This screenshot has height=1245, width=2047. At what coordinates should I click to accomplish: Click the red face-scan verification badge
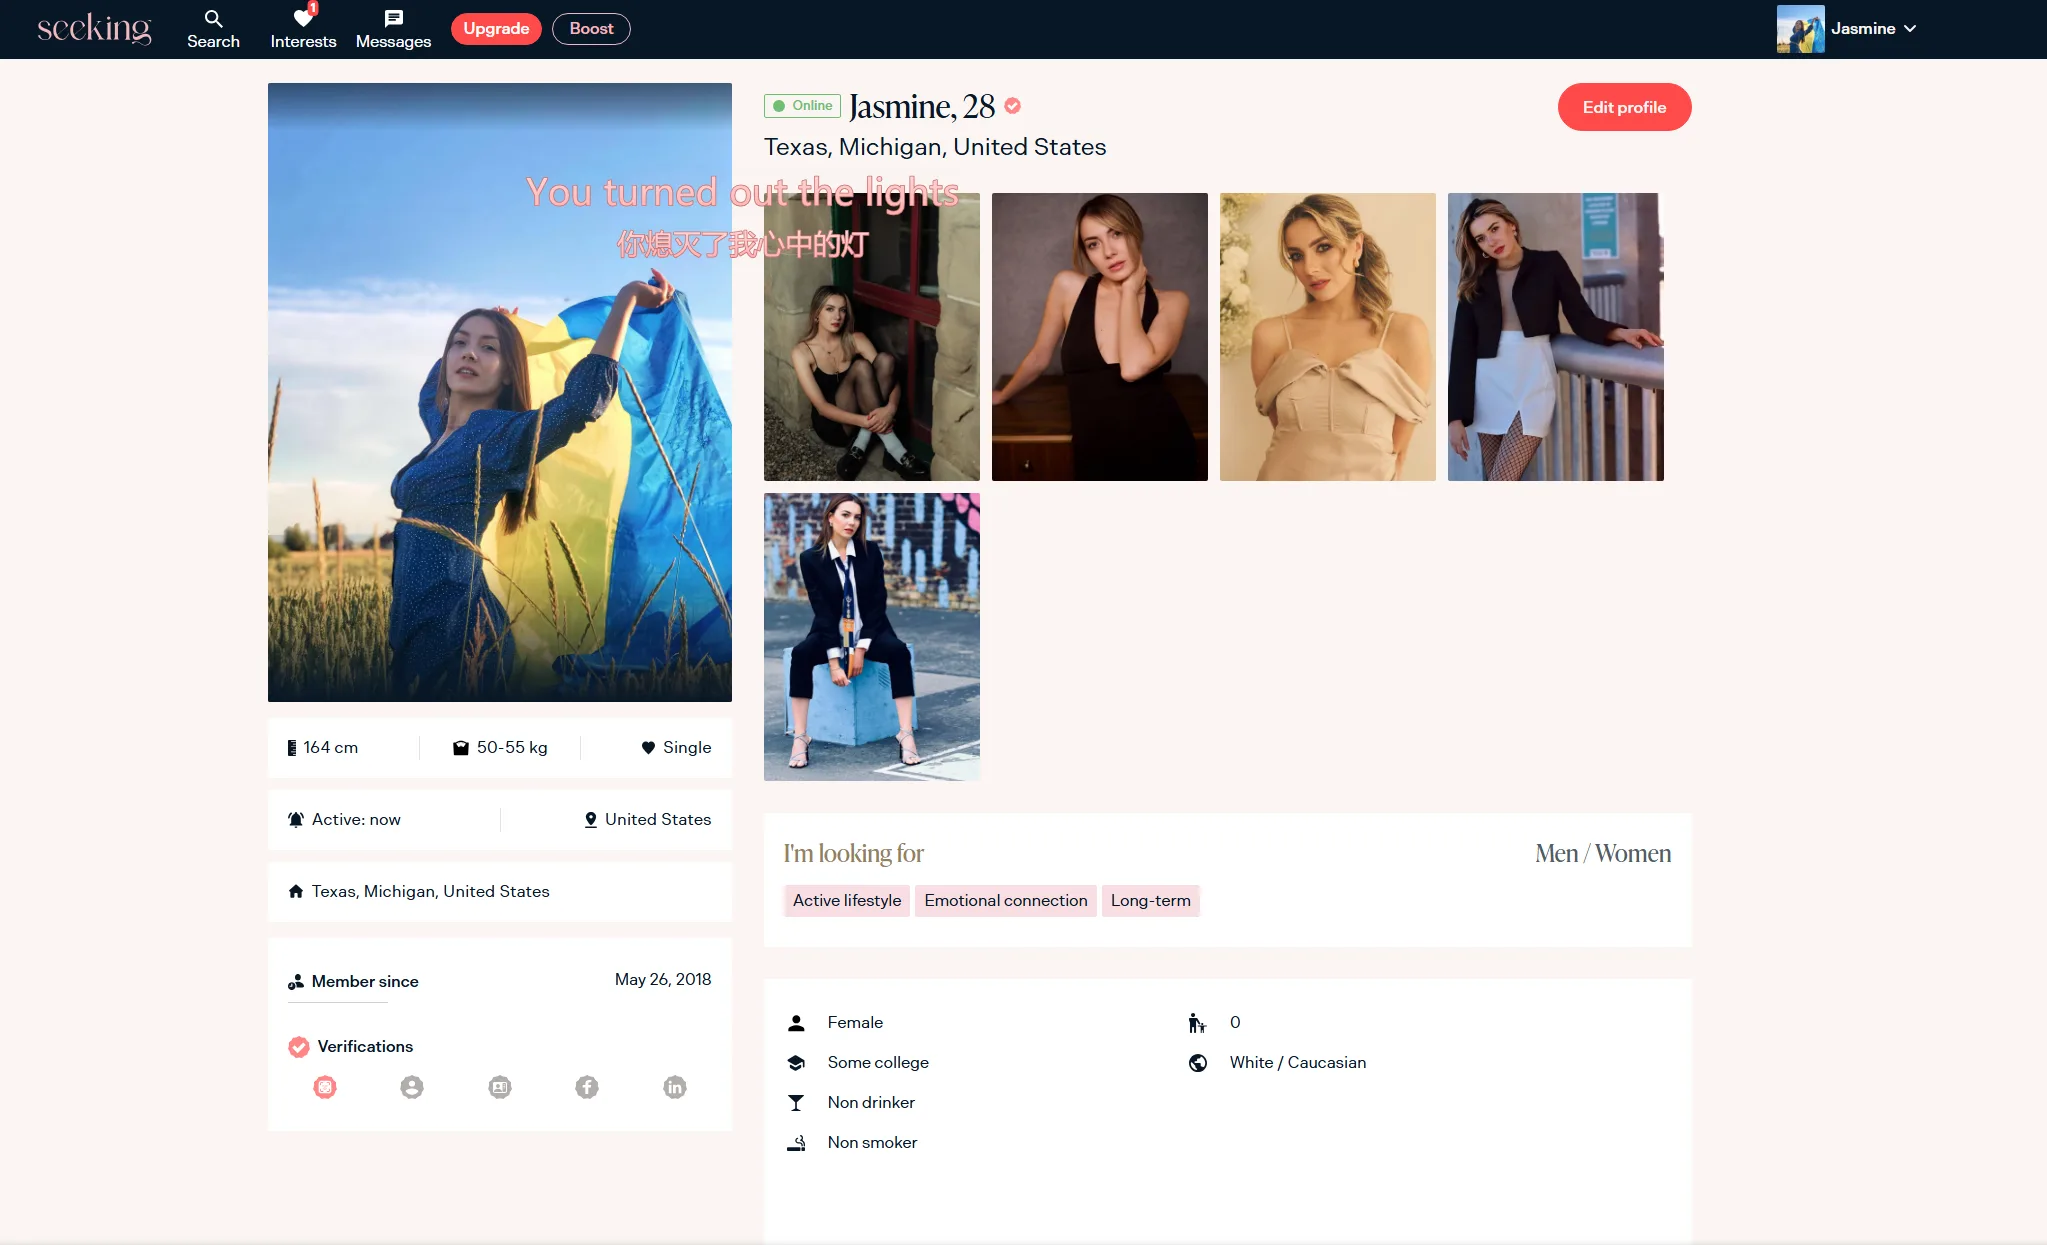[325, 1087]
